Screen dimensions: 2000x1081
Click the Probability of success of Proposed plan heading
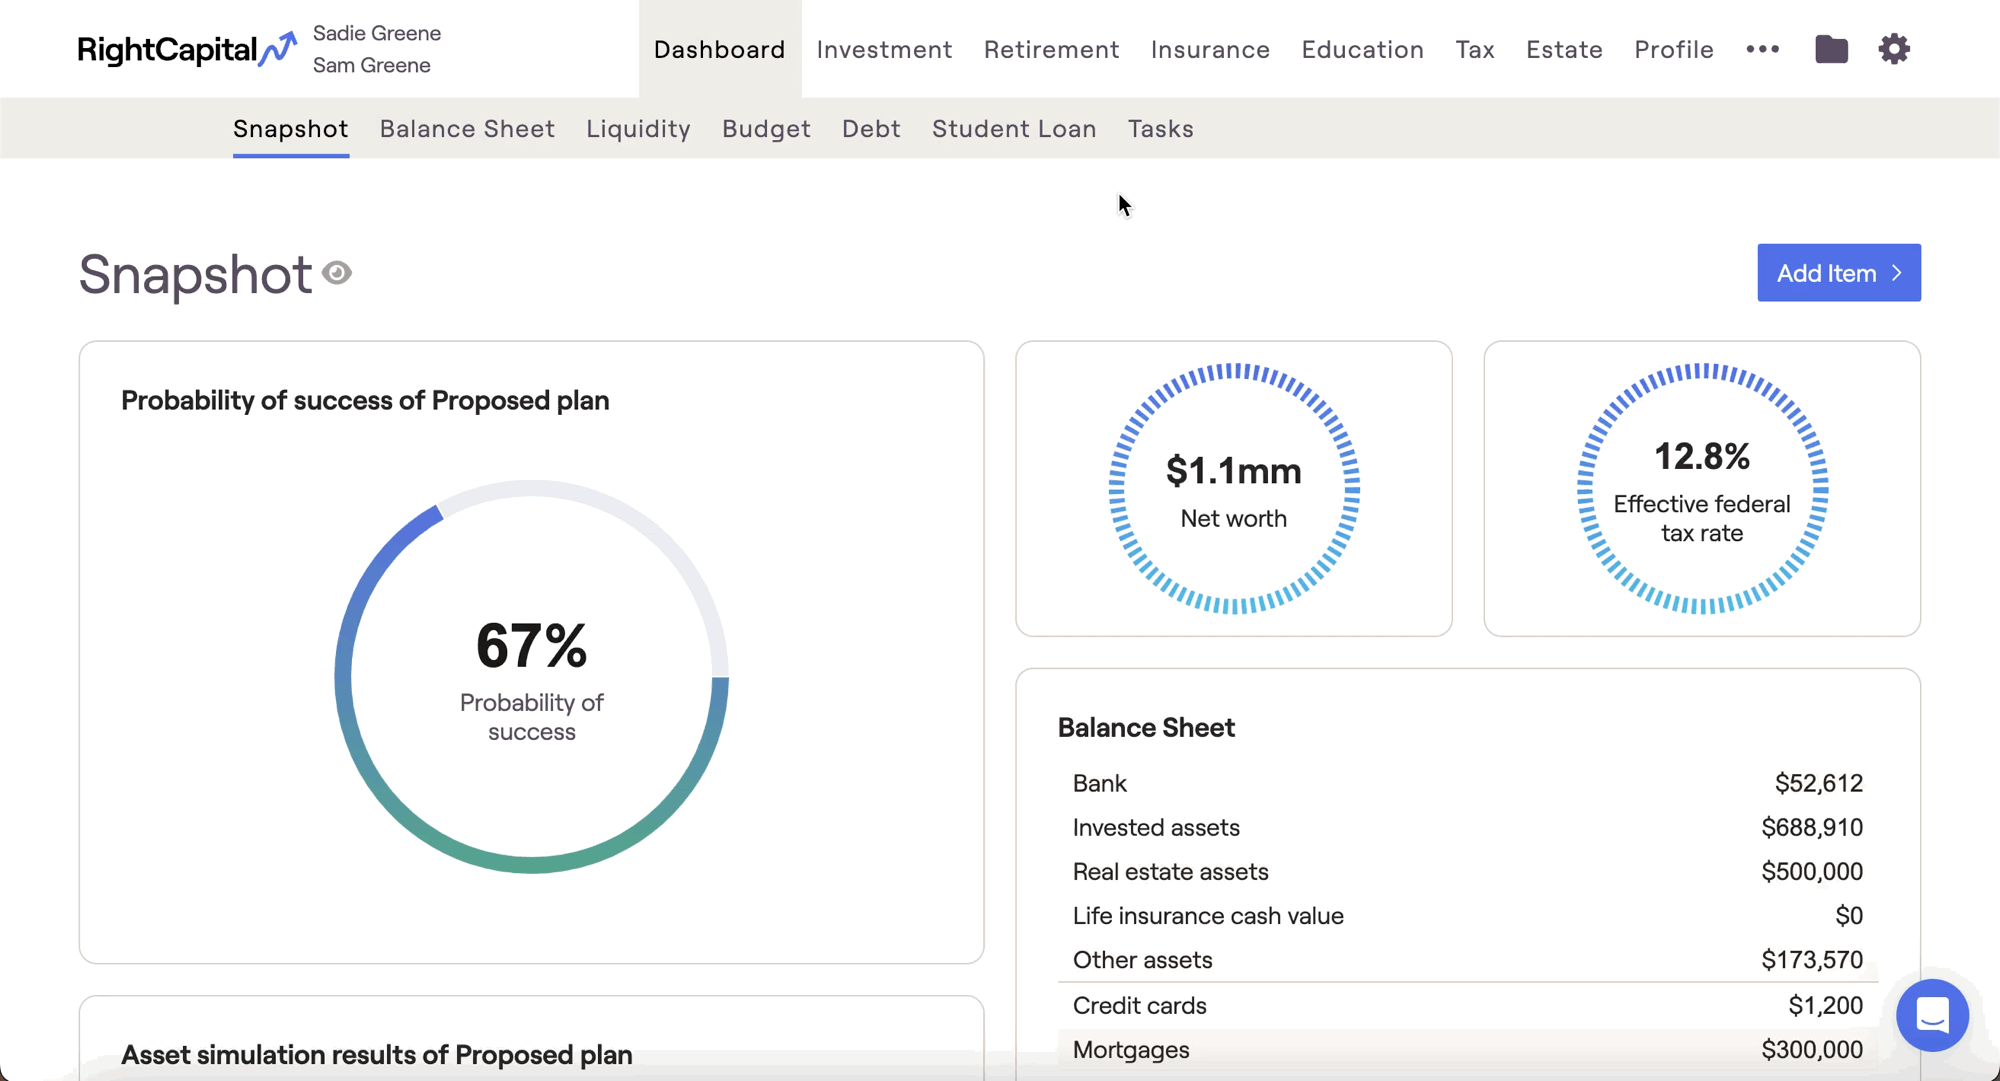coord(365,400)
